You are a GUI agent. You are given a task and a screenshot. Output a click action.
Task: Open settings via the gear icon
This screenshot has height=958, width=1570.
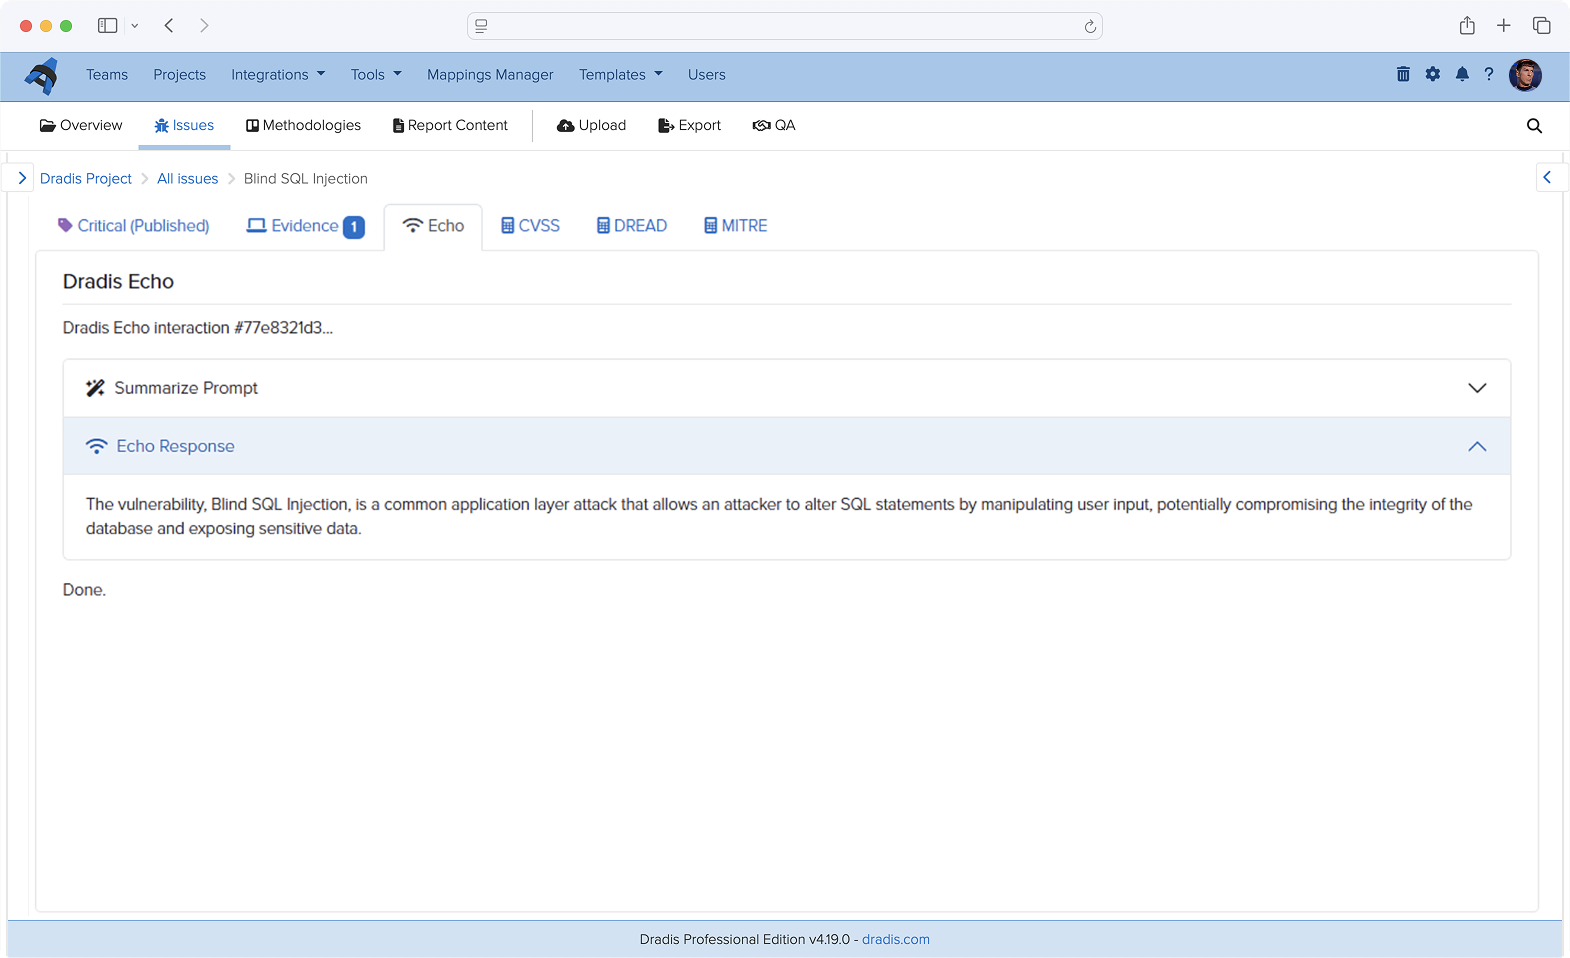[x=1433, y=74]
